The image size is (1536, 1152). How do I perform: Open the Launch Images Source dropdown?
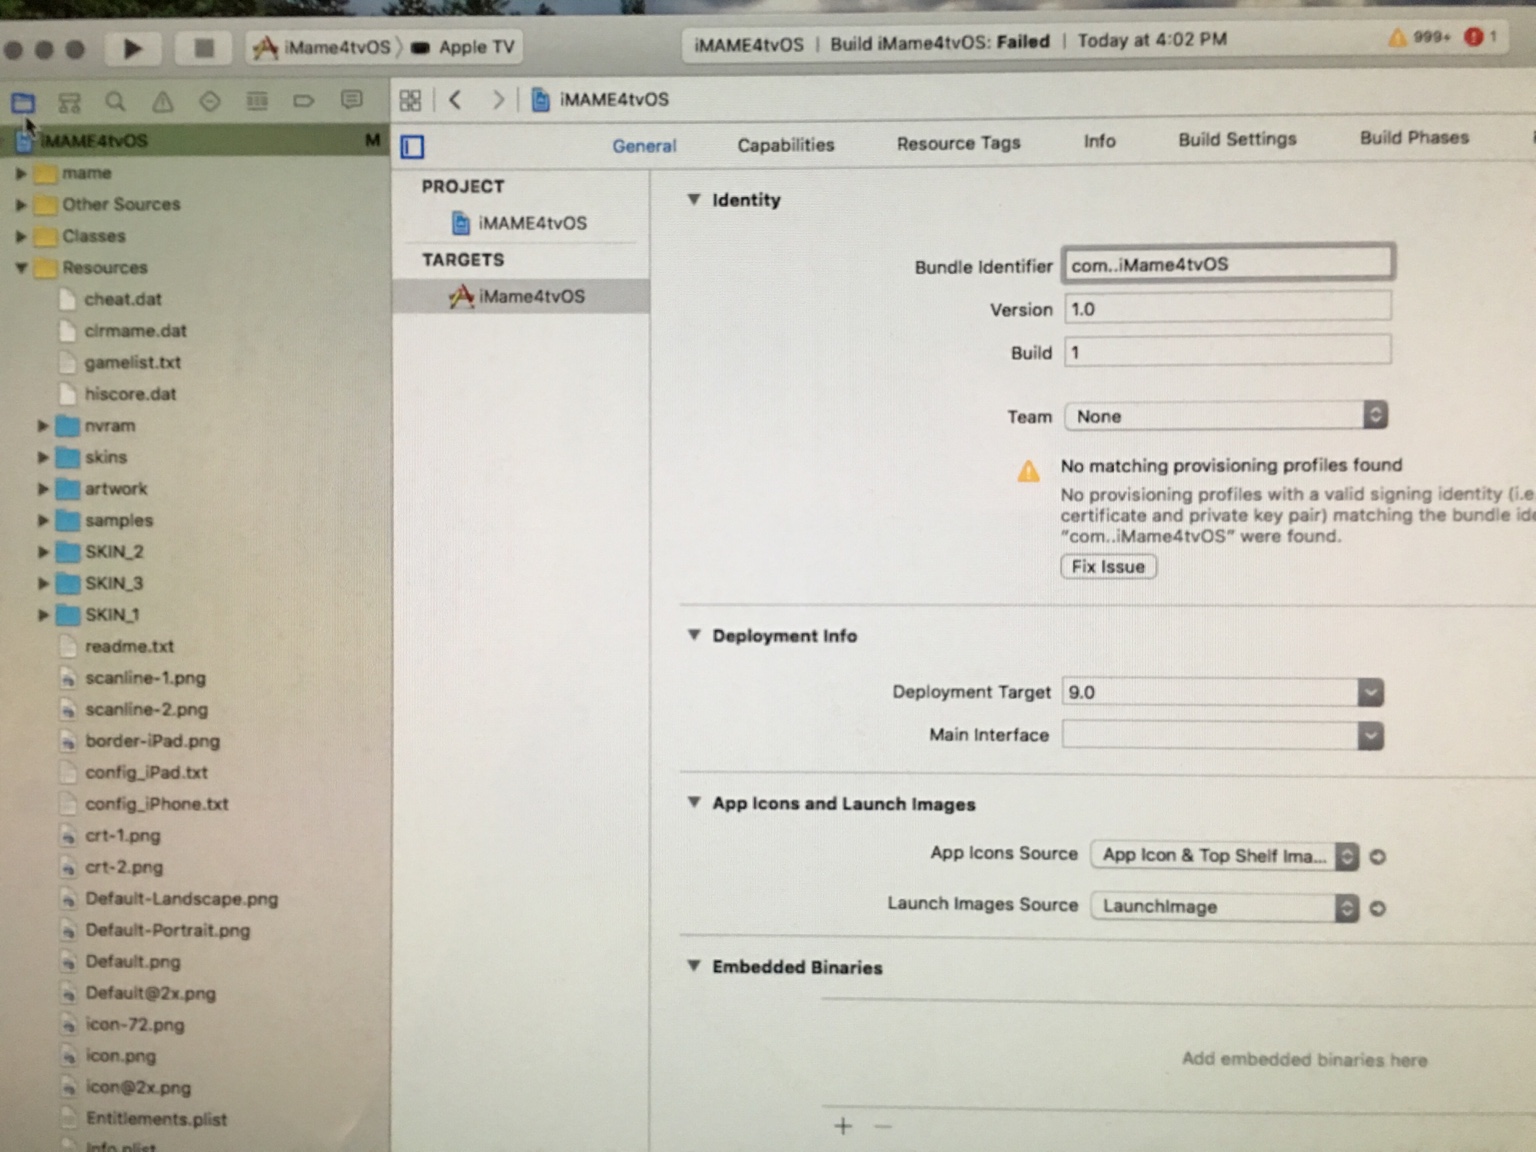coord(1224,907)
